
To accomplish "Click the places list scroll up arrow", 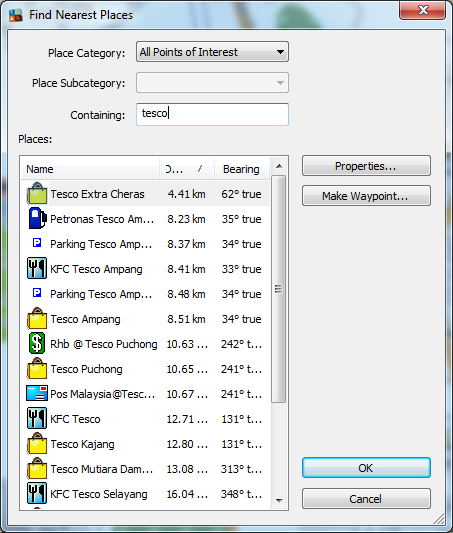I will (279, 166).
